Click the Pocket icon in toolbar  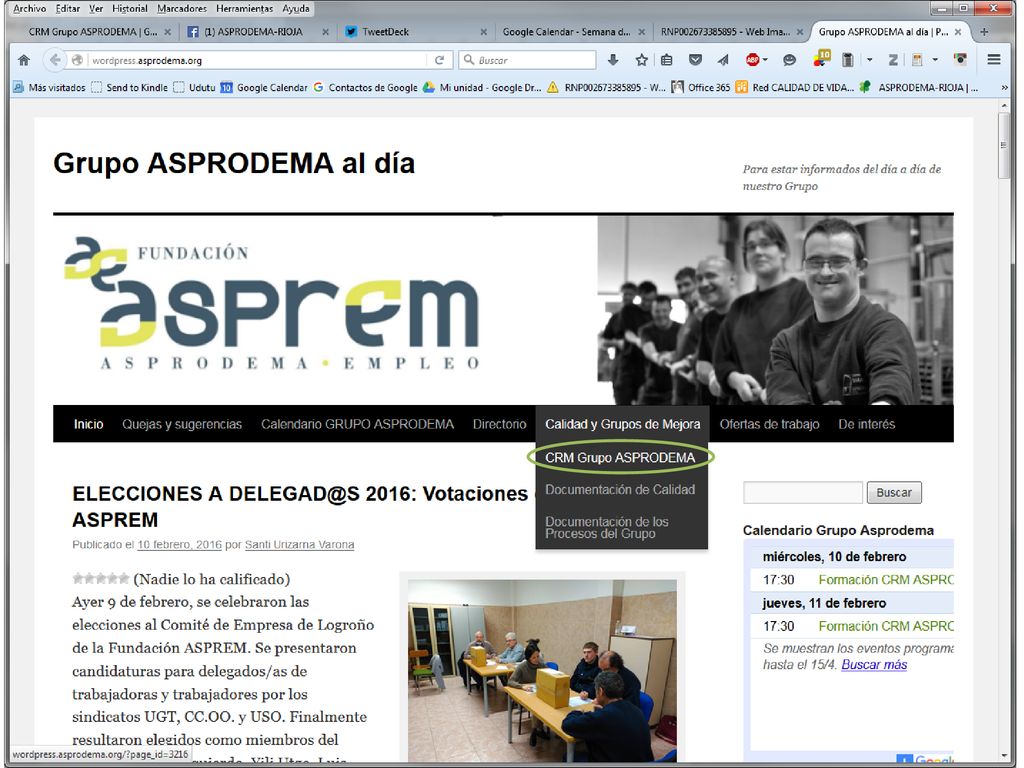(x=696, y=60)
